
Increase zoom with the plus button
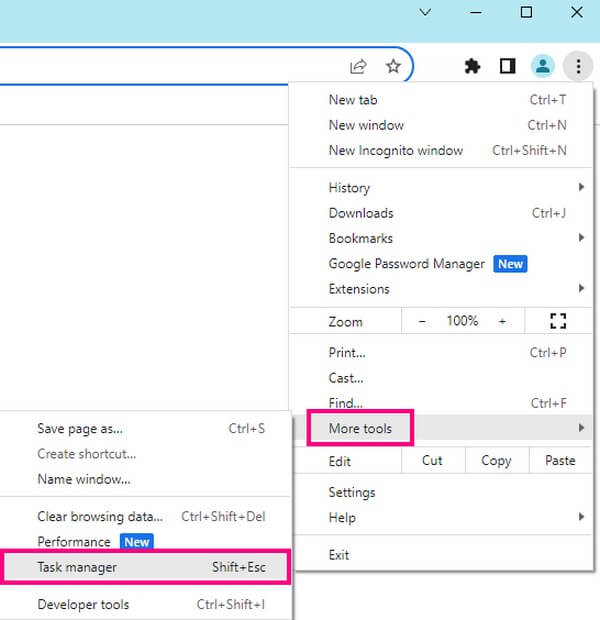502,321
